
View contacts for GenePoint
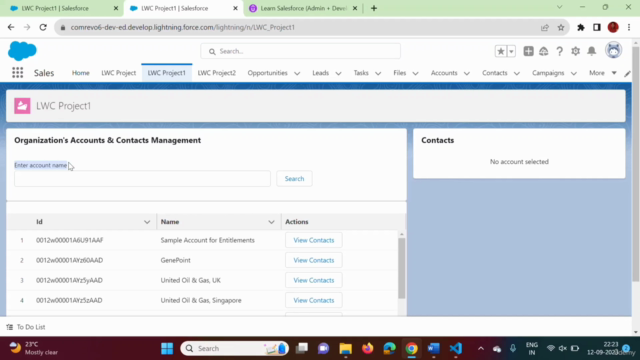pyautogui.click(x=313, y=260)
